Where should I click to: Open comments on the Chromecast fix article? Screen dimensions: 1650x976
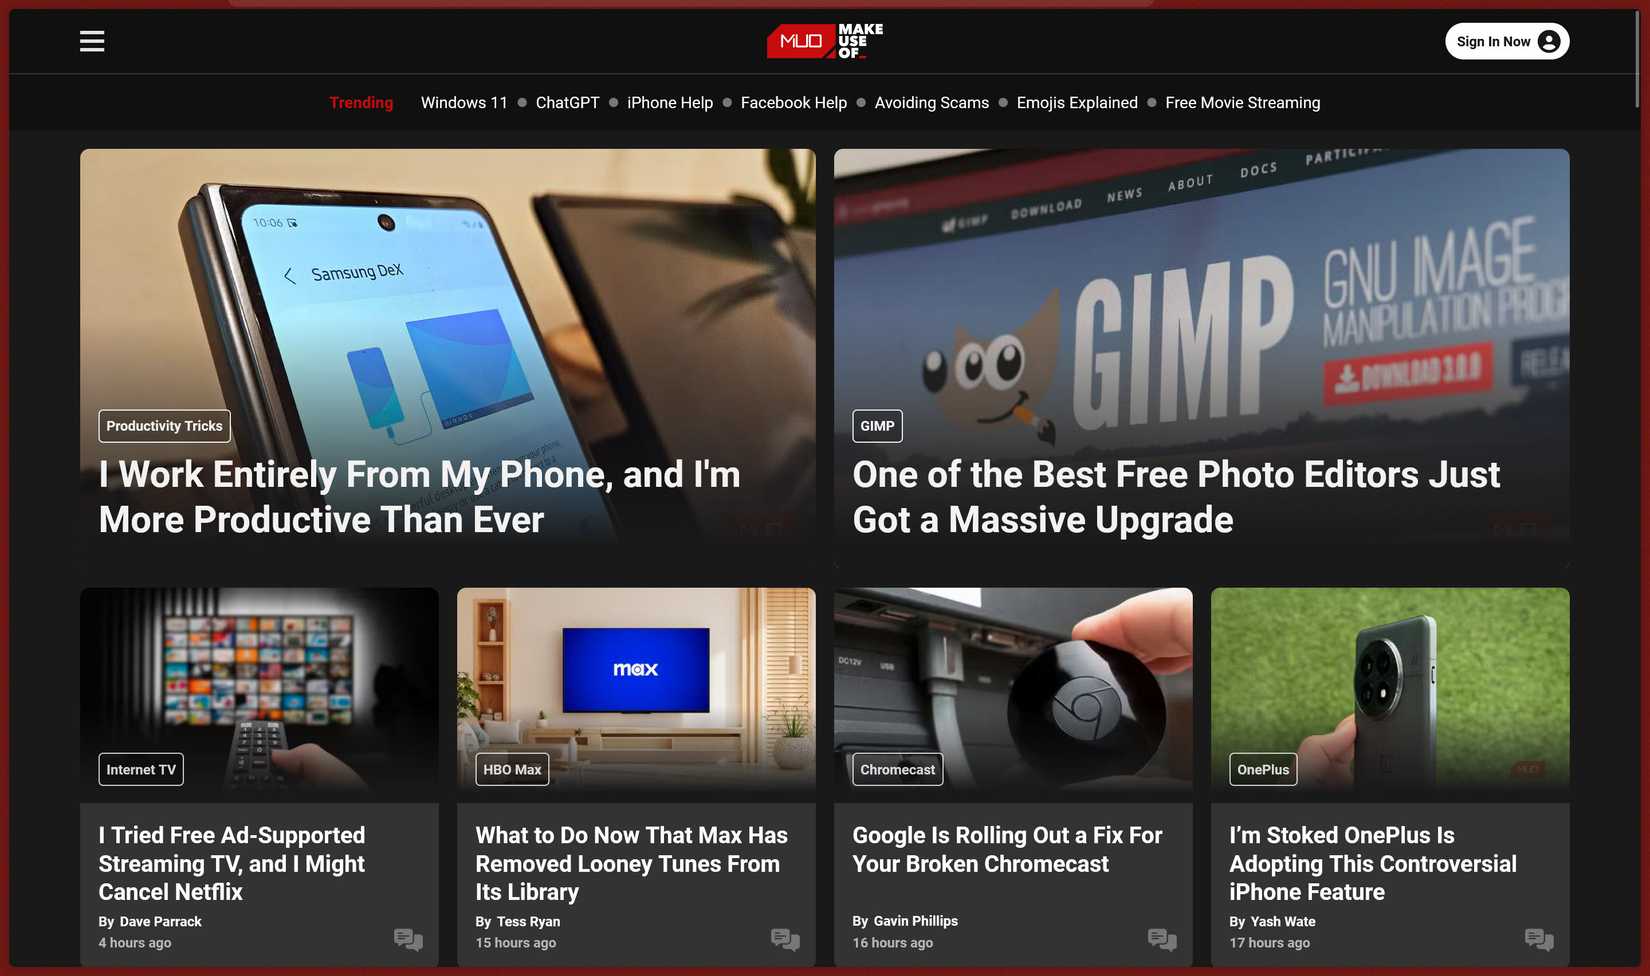coord(1162,941)
